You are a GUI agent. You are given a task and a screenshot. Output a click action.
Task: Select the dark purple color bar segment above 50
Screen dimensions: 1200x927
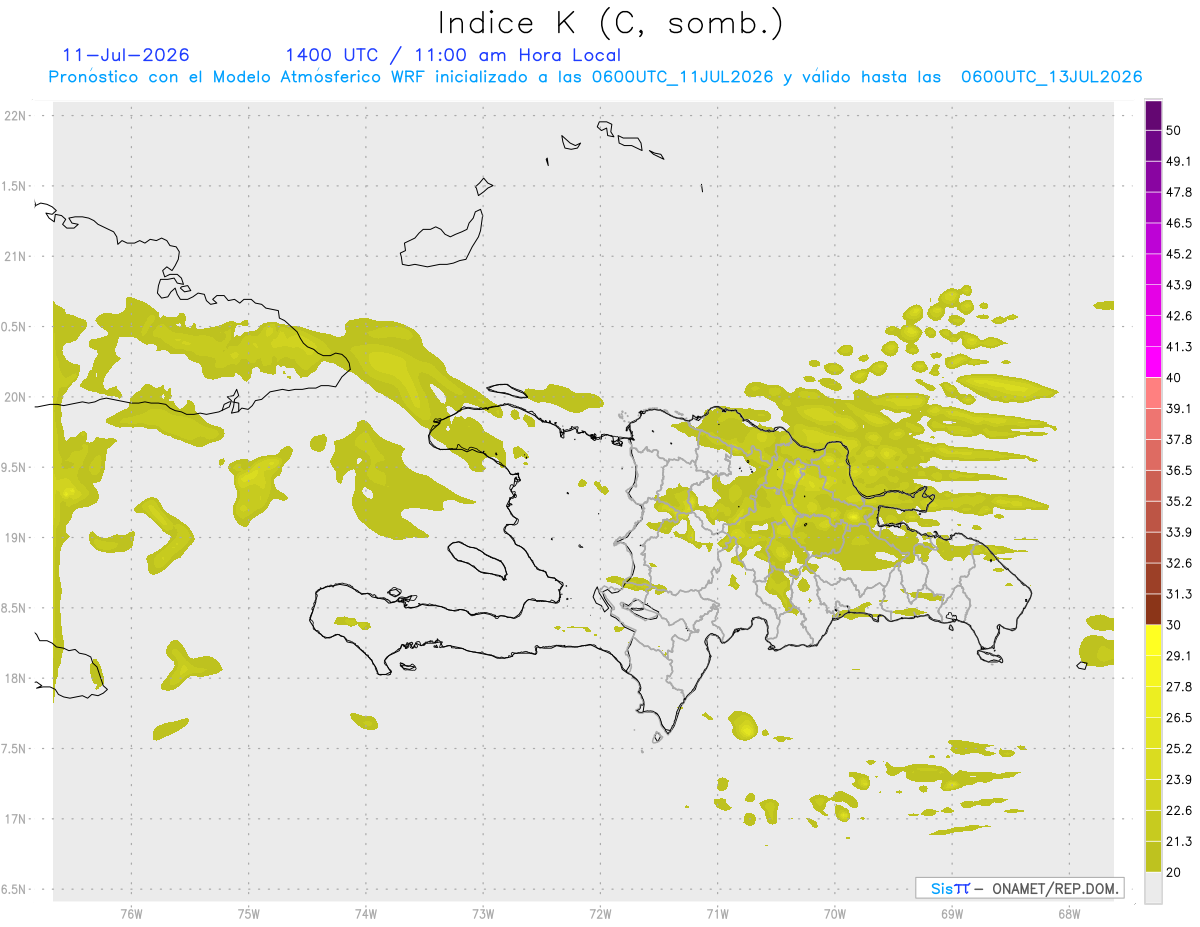tap(1154, 115)
